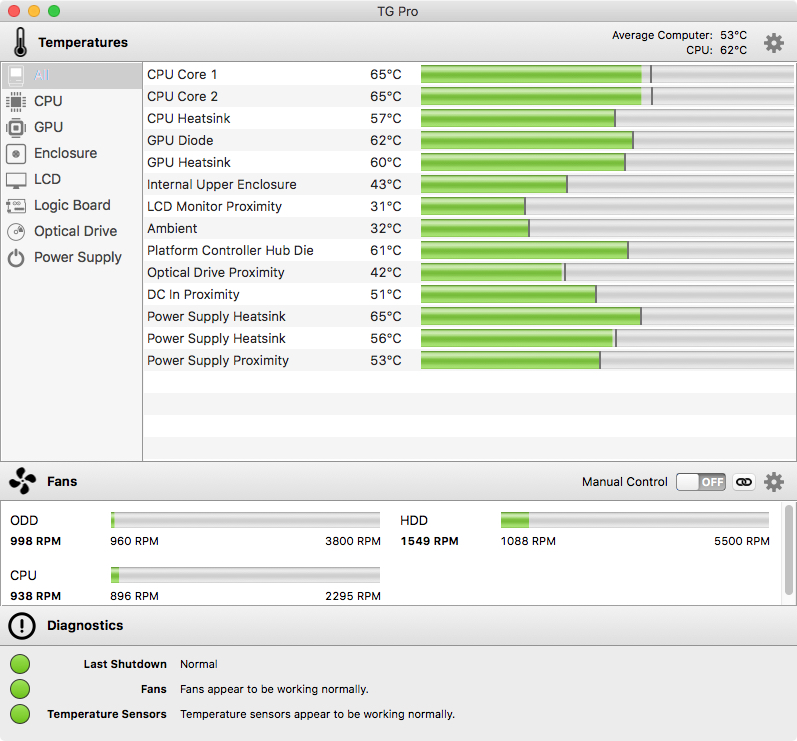Click the Manual Control label
This screenshot has height=741, width=797.
(x=625, y=482)
